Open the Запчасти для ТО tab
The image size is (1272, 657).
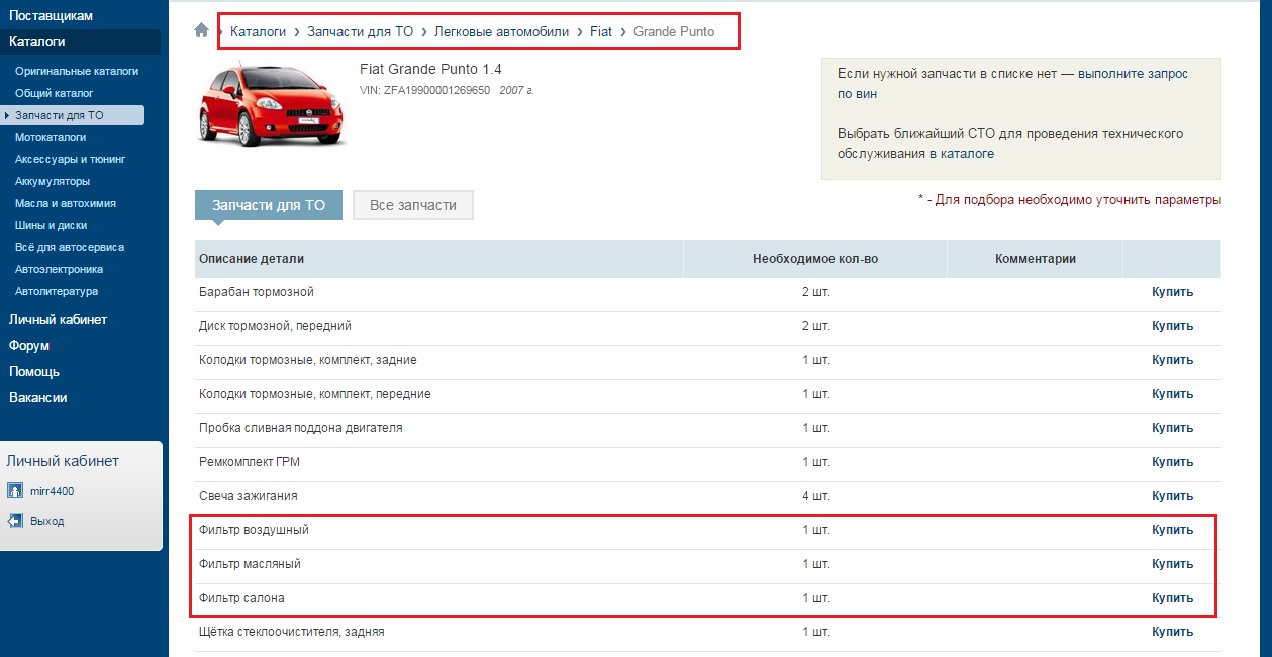coord(268,205)
